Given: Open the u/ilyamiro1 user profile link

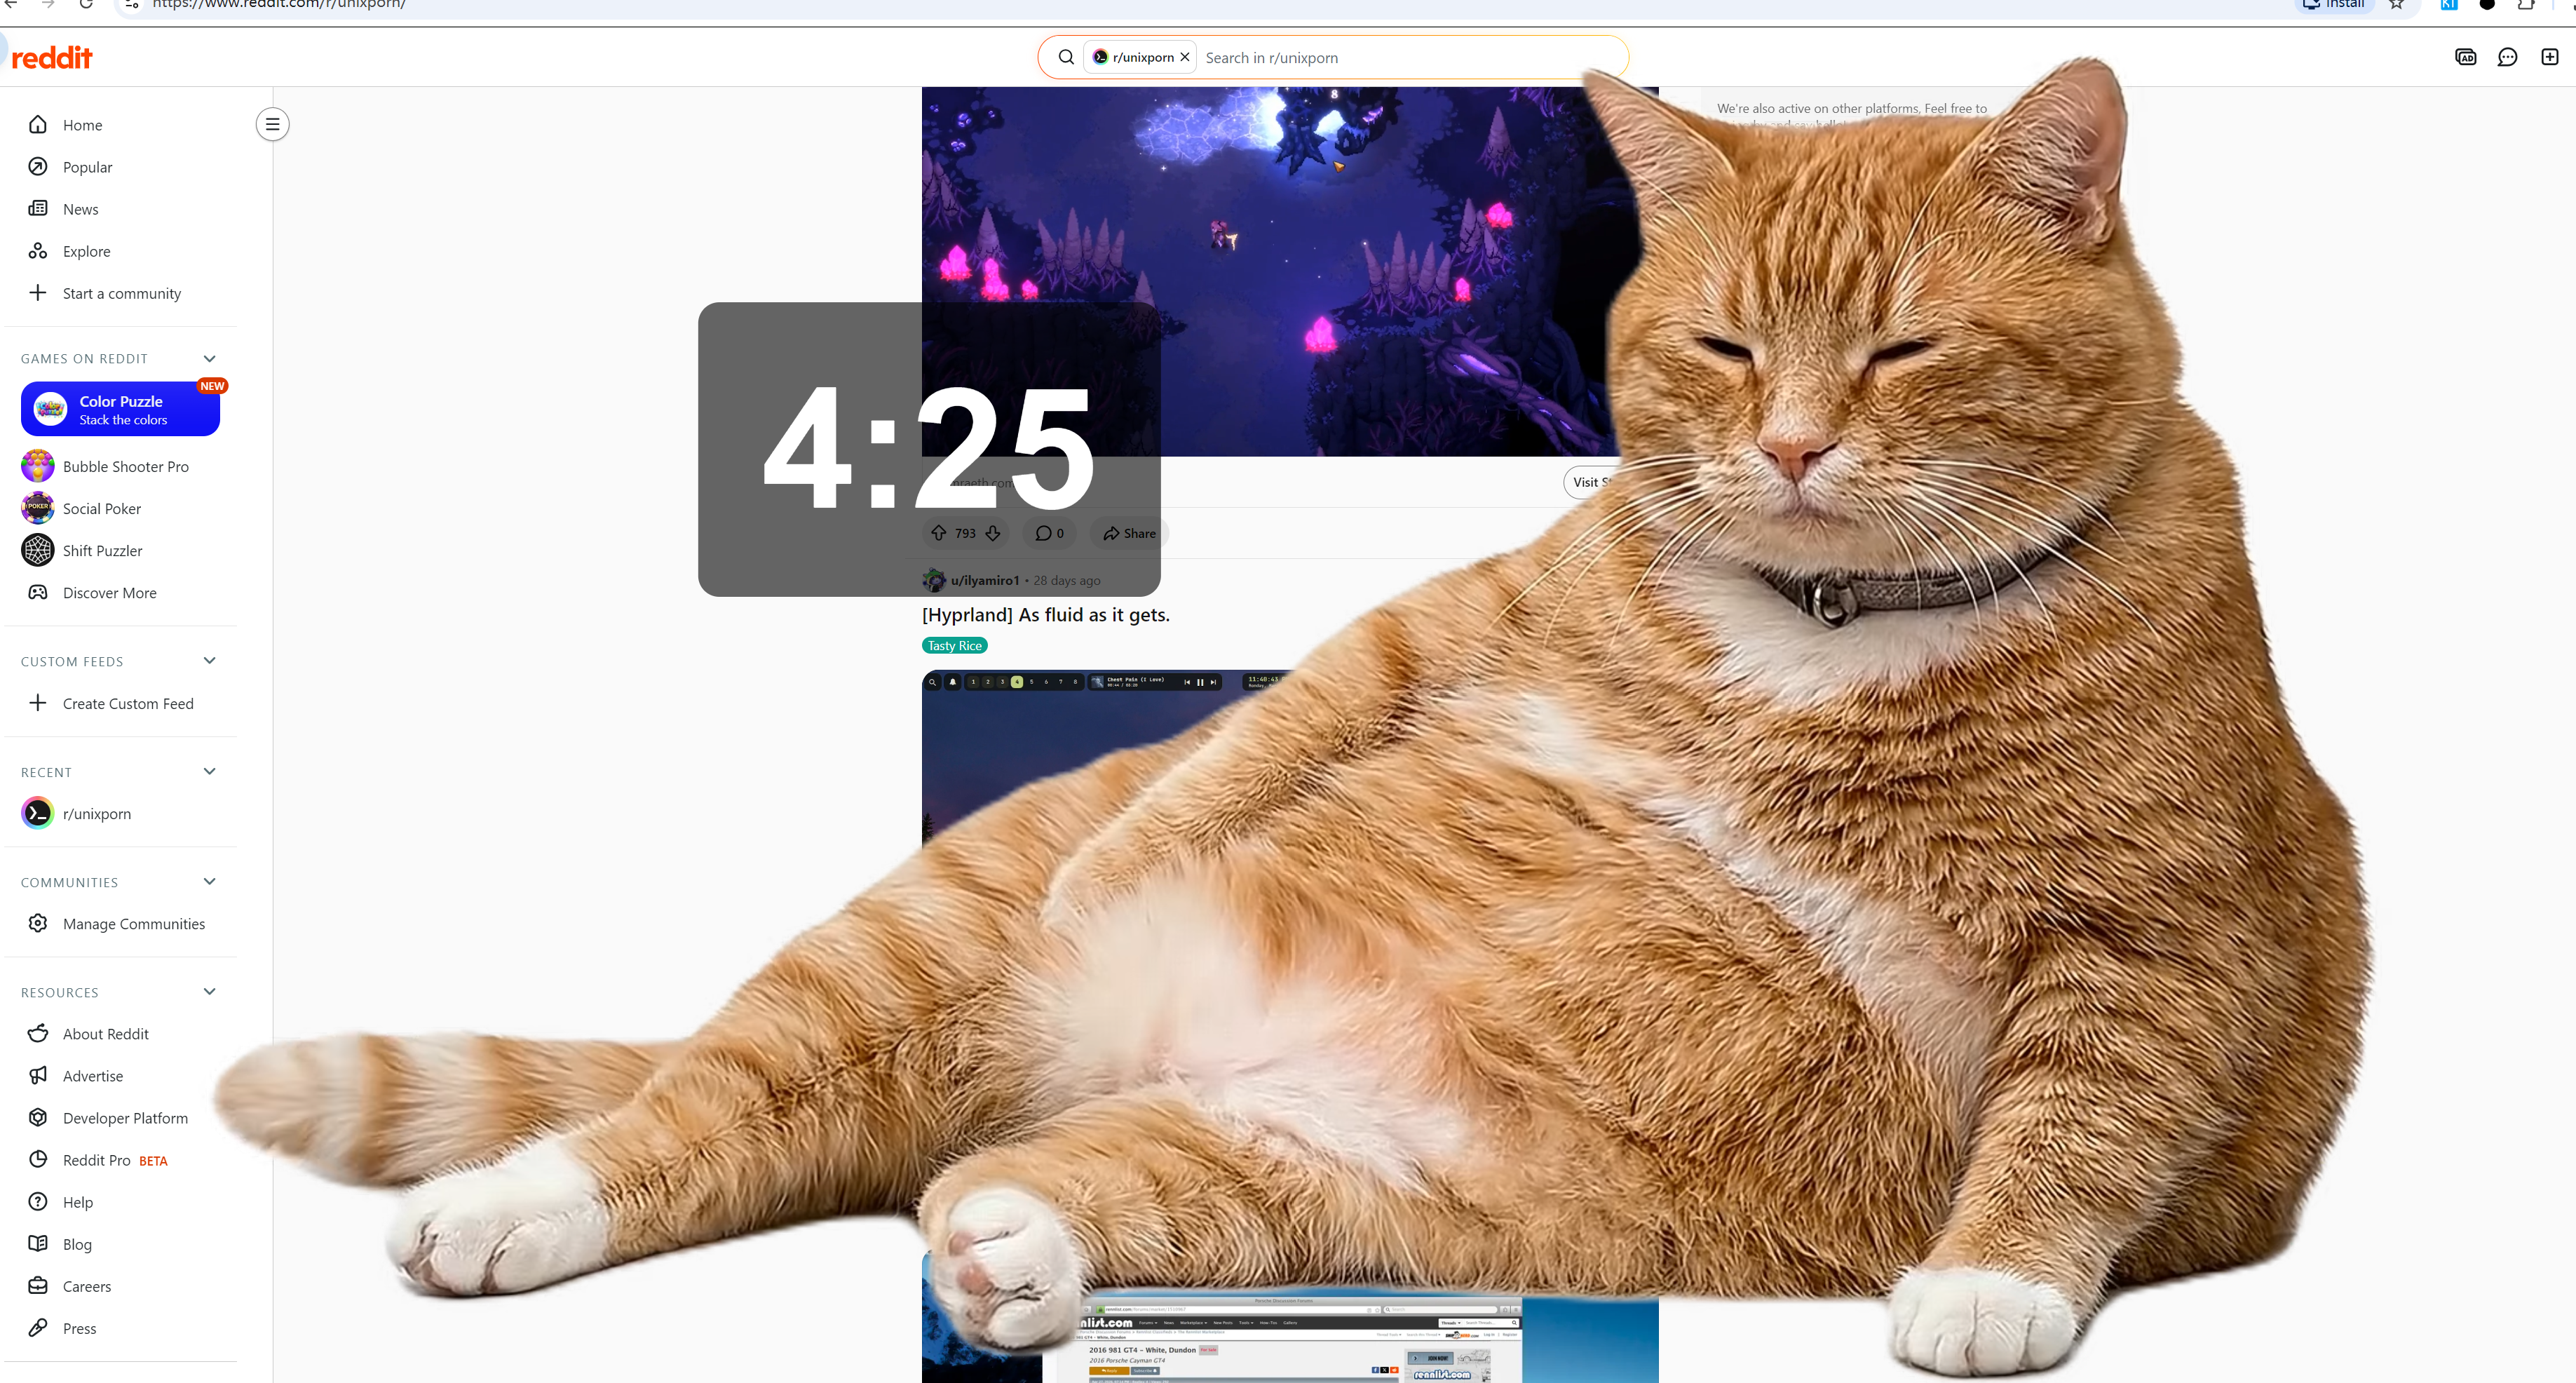Looking at the screenshot, I should coord(984,580).
